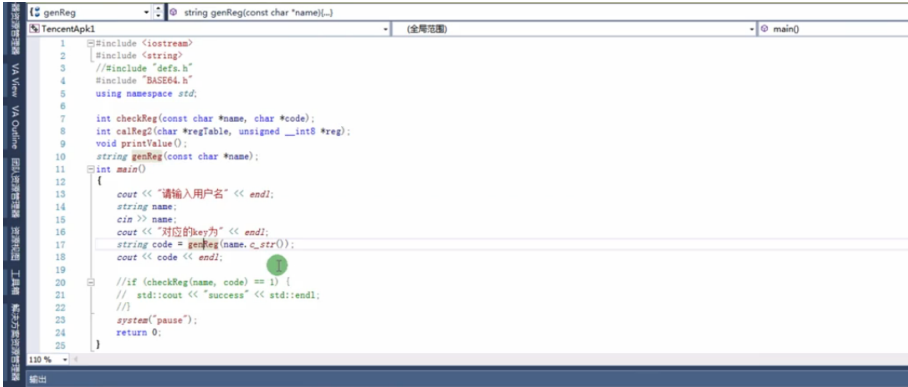Click the int calReg2 declaration line
908x387 pixels.
point(223,132)
